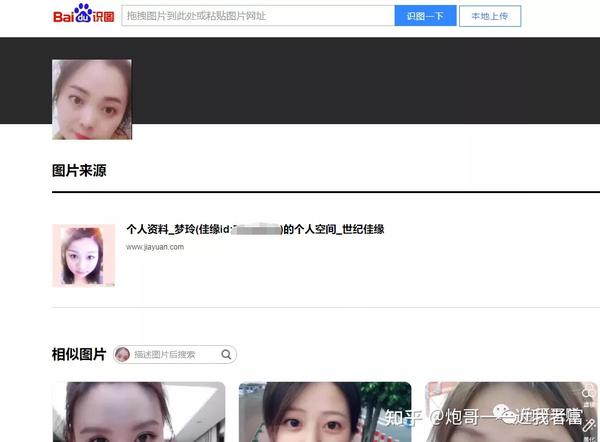This screenshot has height=442, width=600.
Task: Click the magnifier icon in similar-image search
Action: click(x=226, y=354)
